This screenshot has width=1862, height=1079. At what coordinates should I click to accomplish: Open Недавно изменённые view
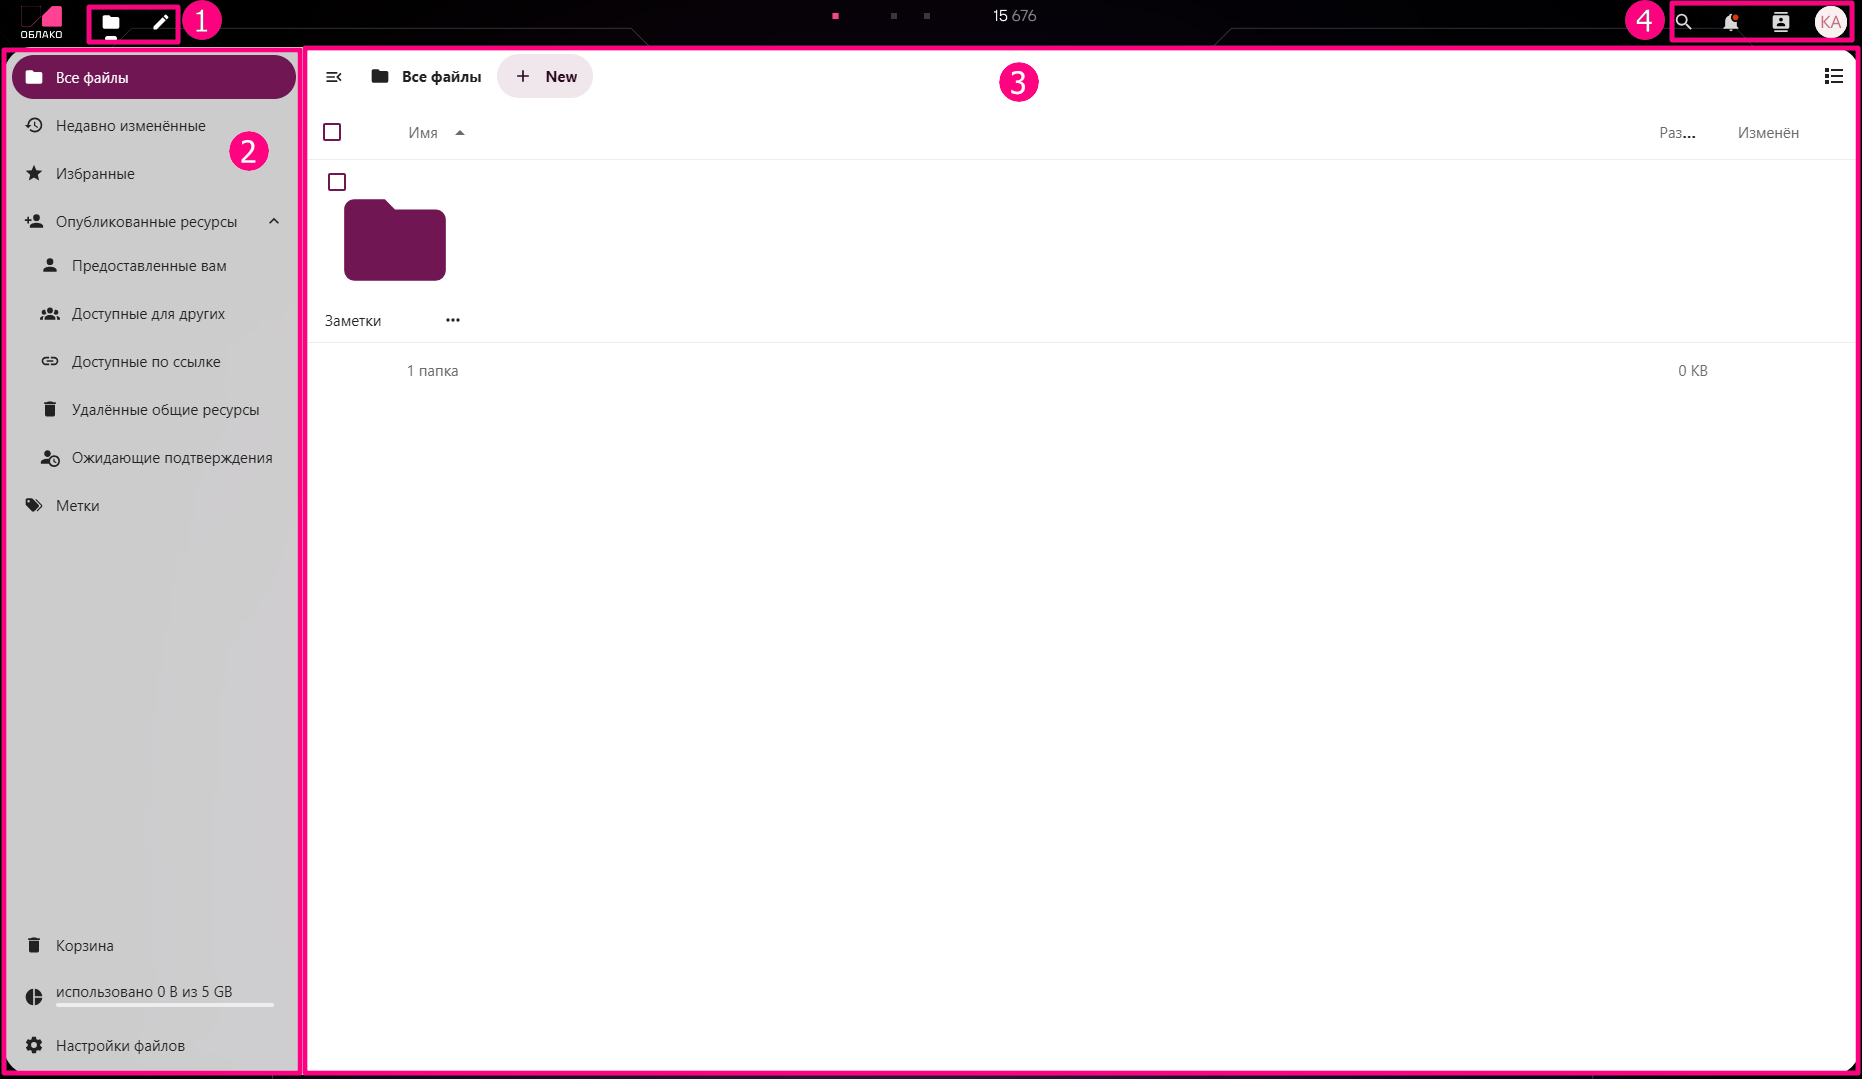(x=154, y=125)
